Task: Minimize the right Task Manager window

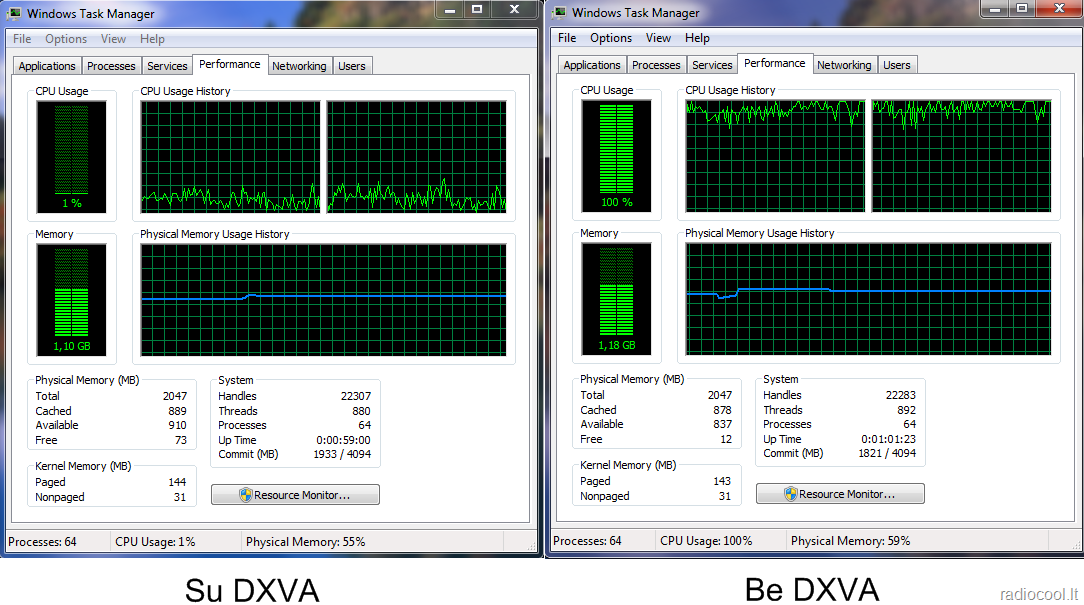Action: click(x=995, y=8)
